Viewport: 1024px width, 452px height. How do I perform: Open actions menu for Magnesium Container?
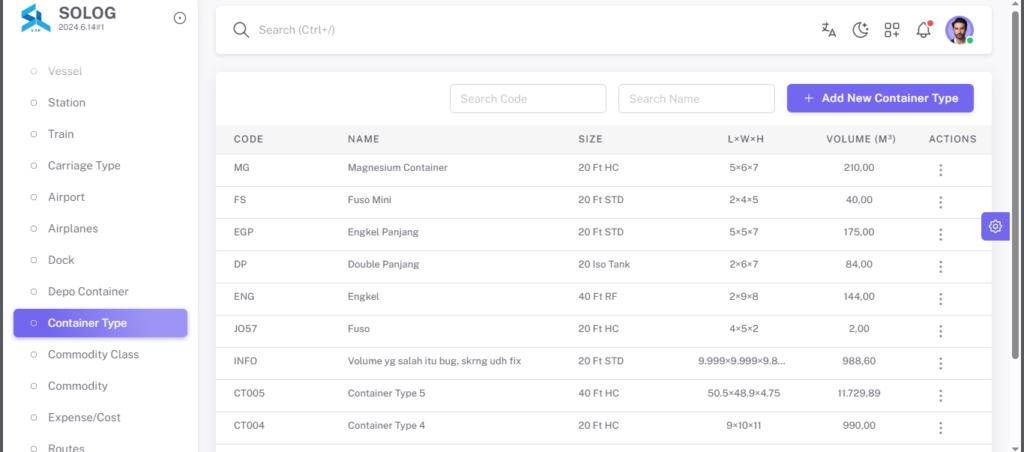(x=940, y=170)
